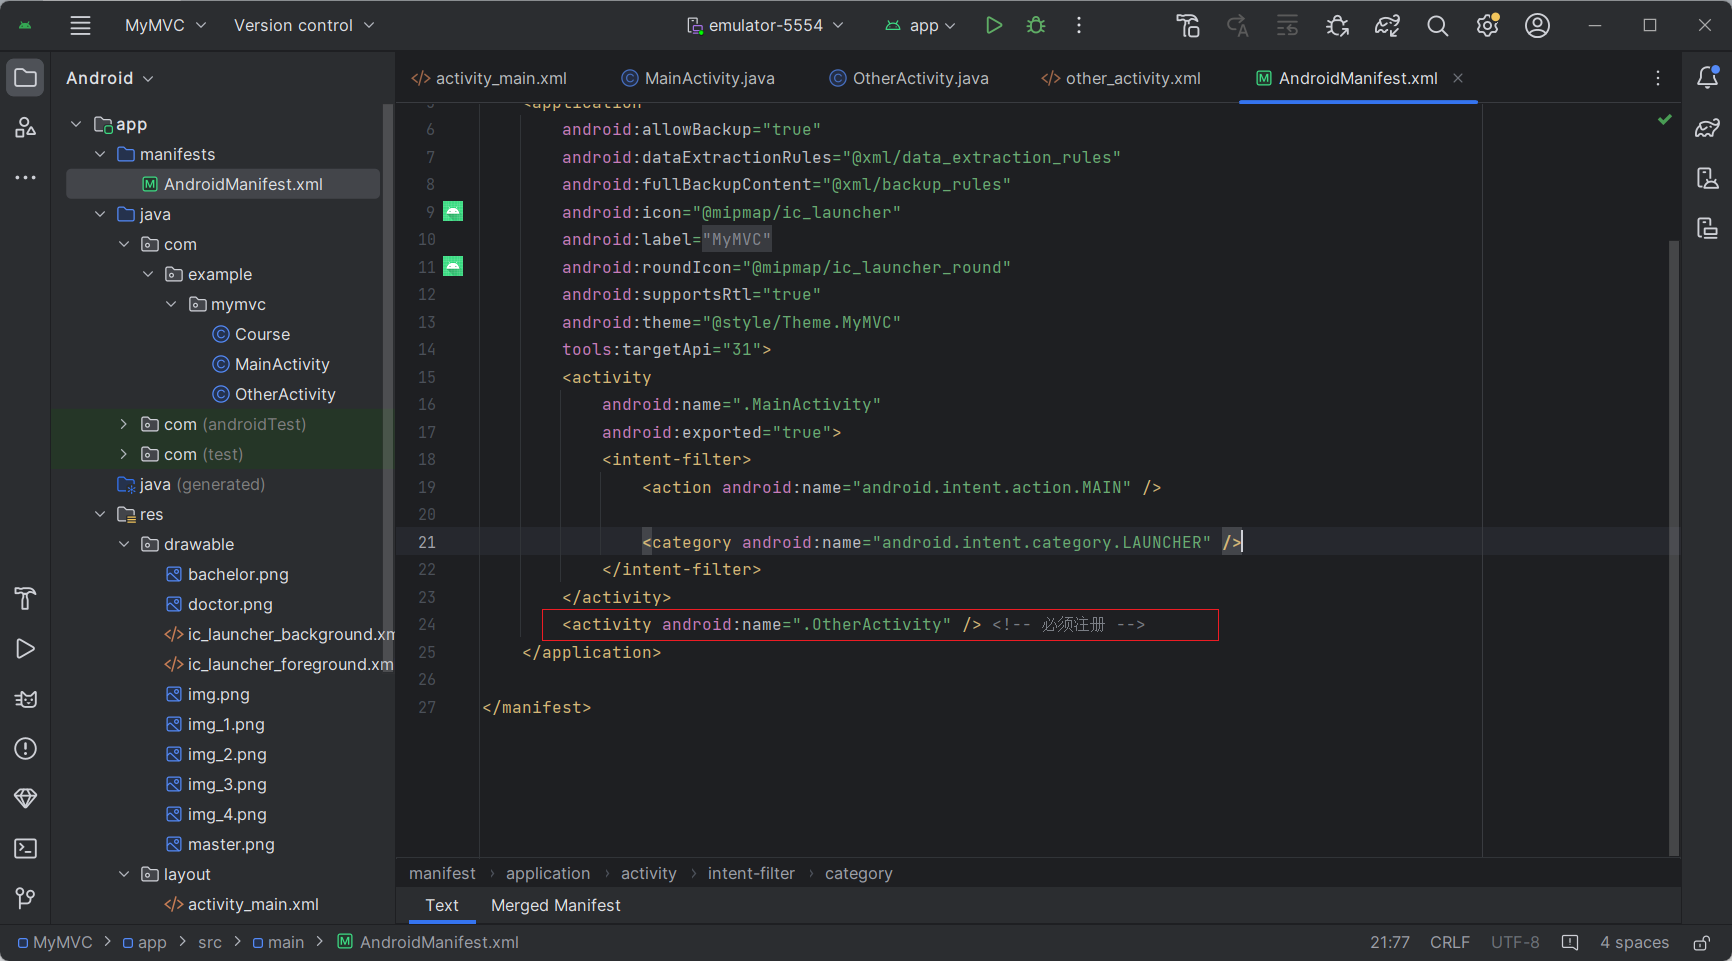
Task: Close the AndroidManifest.xml editor tab
Action: tap(1458, 78)
